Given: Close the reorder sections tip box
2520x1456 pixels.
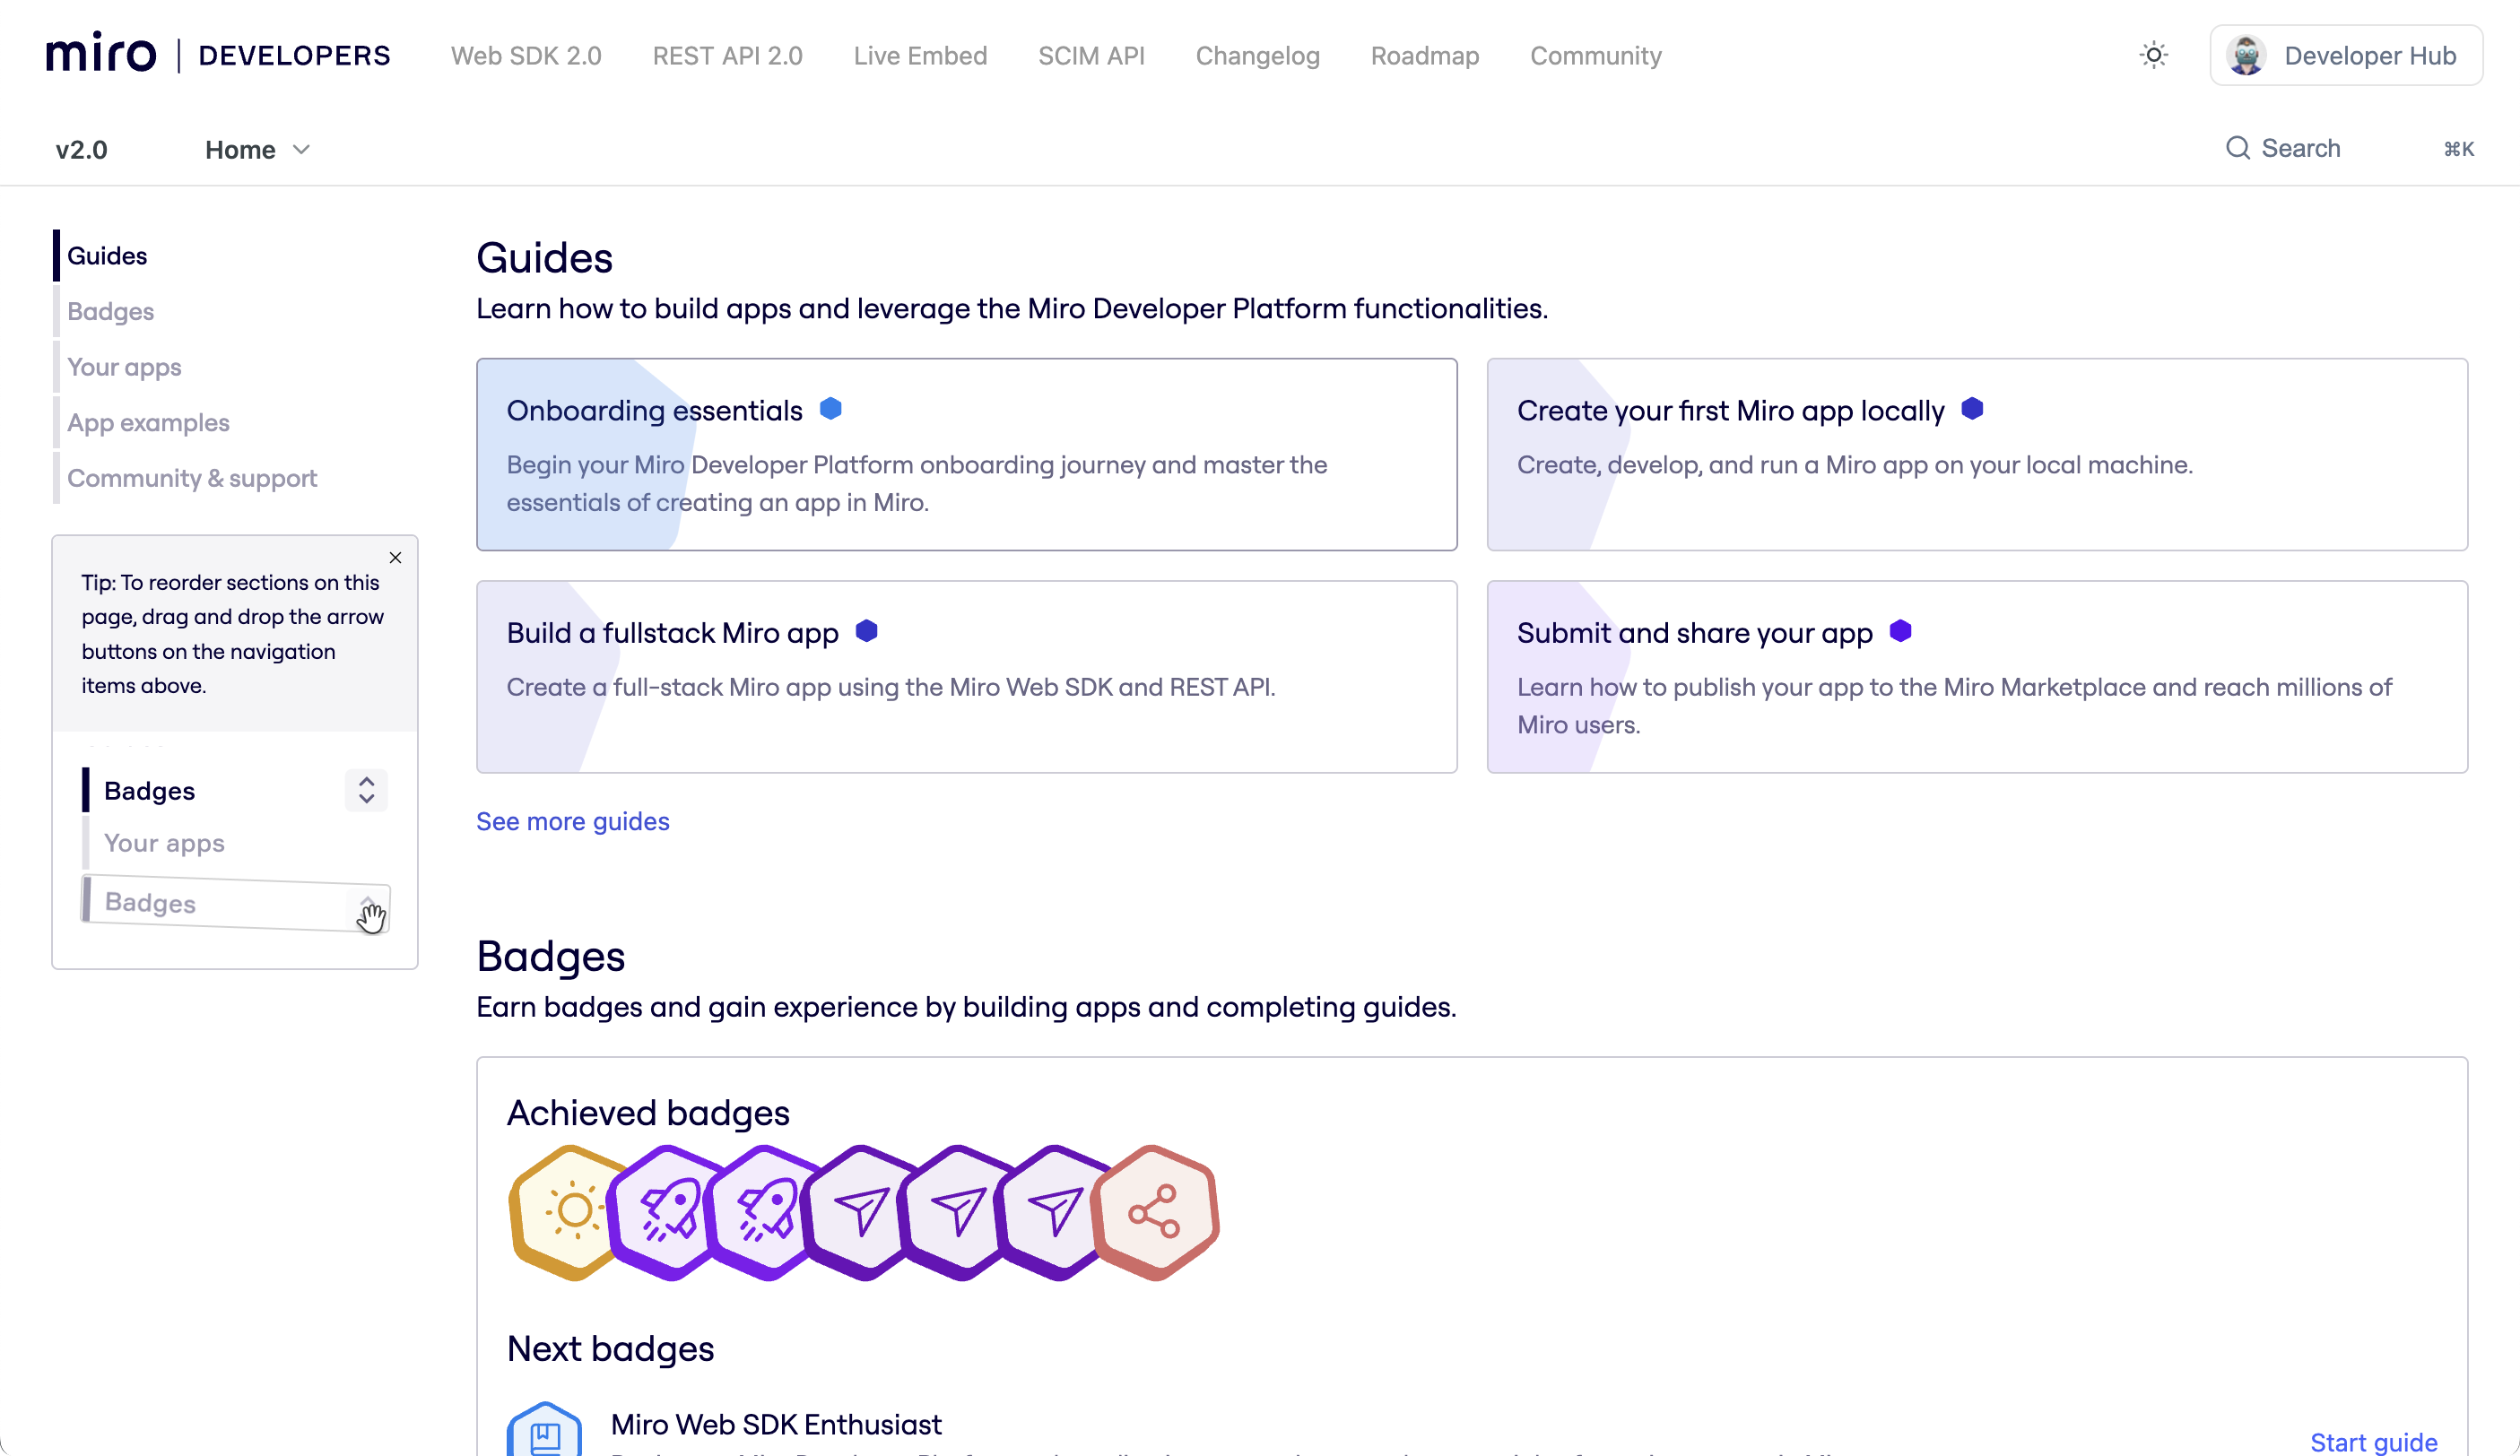Looking at the screenshot, I should [x=395, y=558].
